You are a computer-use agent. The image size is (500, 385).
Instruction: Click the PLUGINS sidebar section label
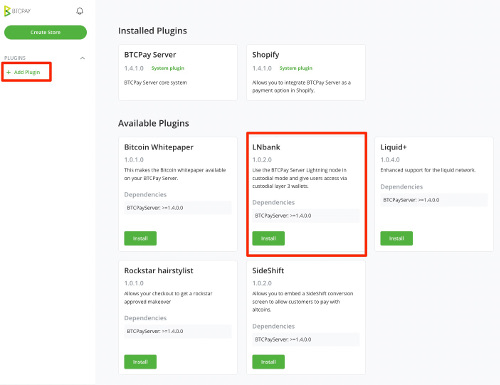[15, 58]
